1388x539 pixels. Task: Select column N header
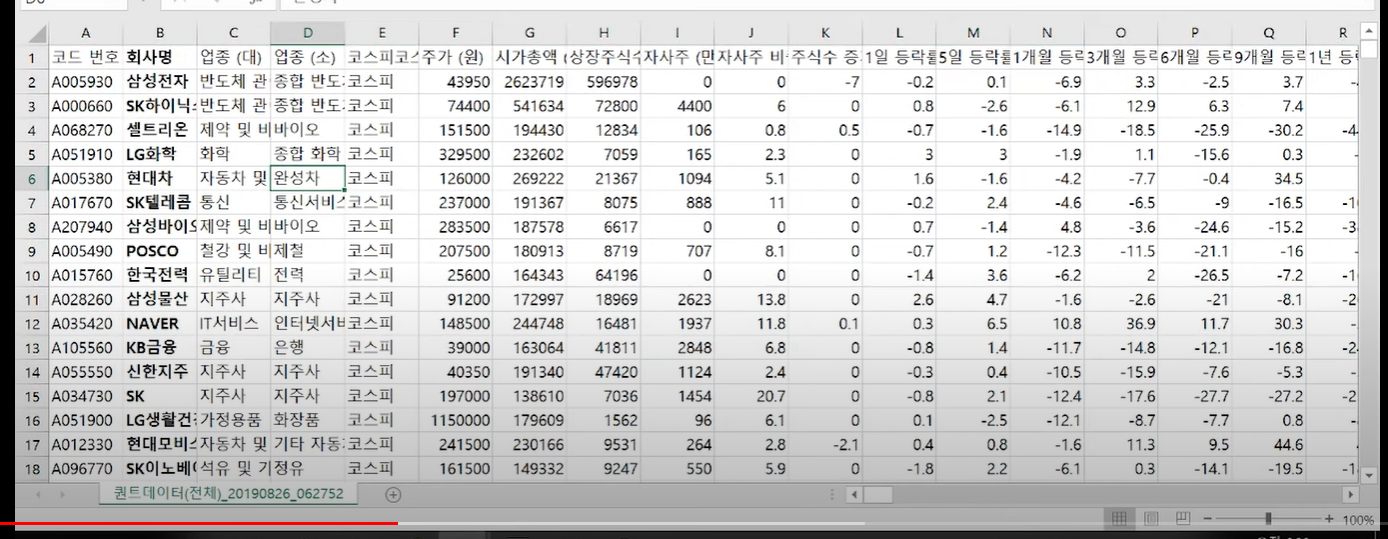point(1047,33)
